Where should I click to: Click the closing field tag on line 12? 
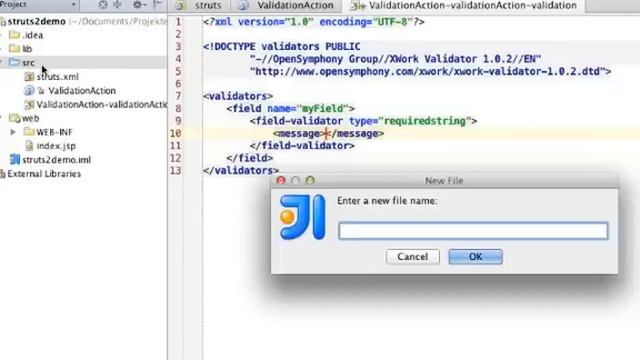coord(250,158)
